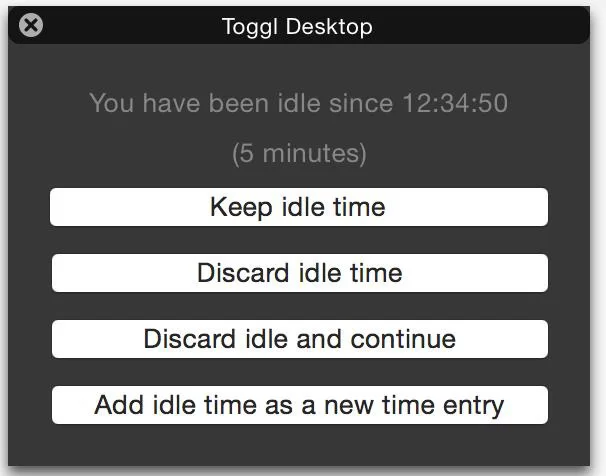Image resolution: width=606 pixels, height=476 pixels.
Task: Click the Keep idle time button
Action: point(299,207)
